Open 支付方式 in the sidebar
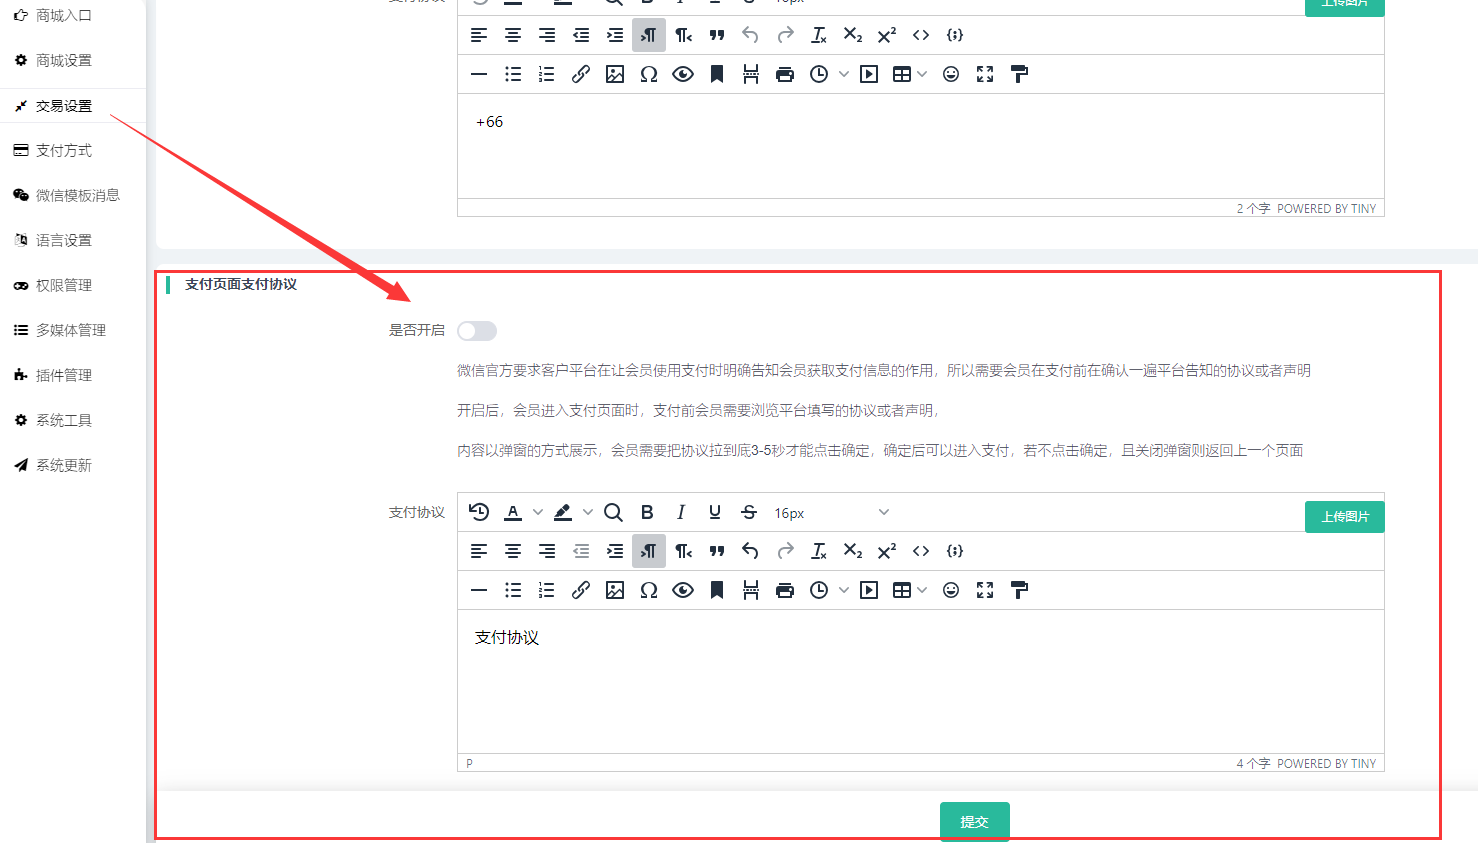The height and width of the screenshot is (843, 1478). (x=64, y=150)
